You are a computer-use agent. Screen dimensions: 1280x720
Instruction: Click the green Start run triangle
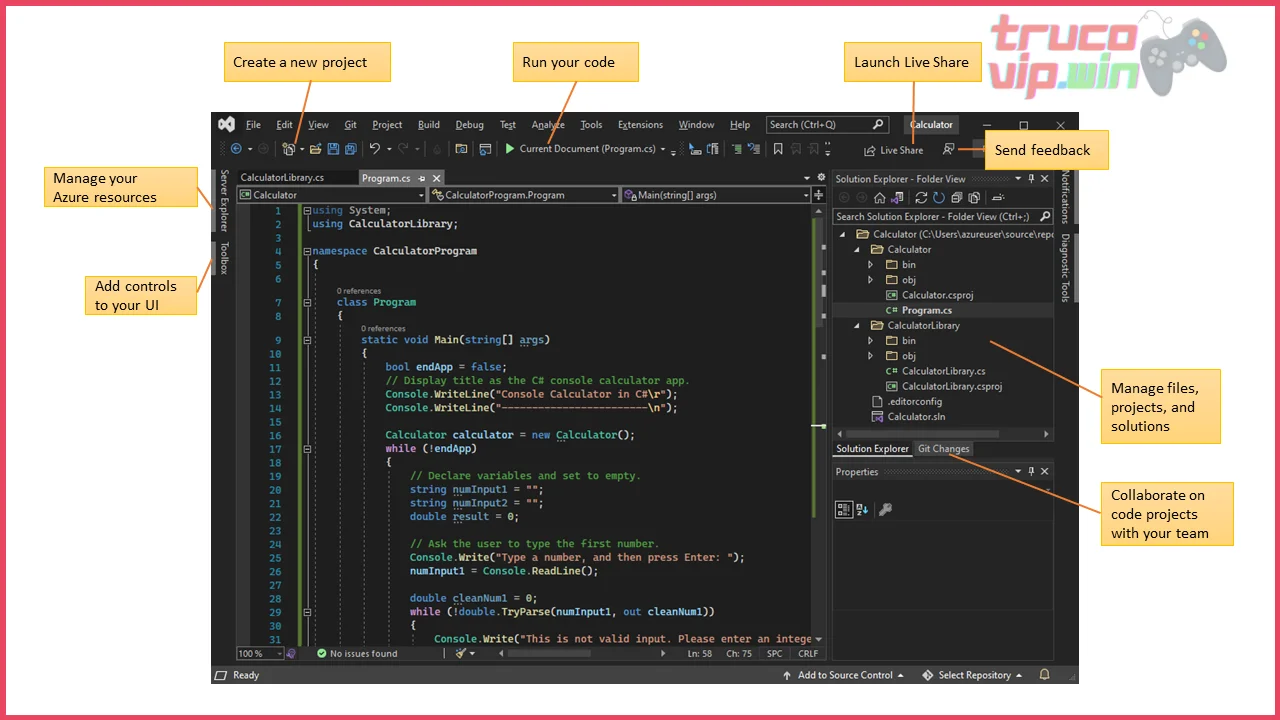pyautogui.click(x=510, y=149)
